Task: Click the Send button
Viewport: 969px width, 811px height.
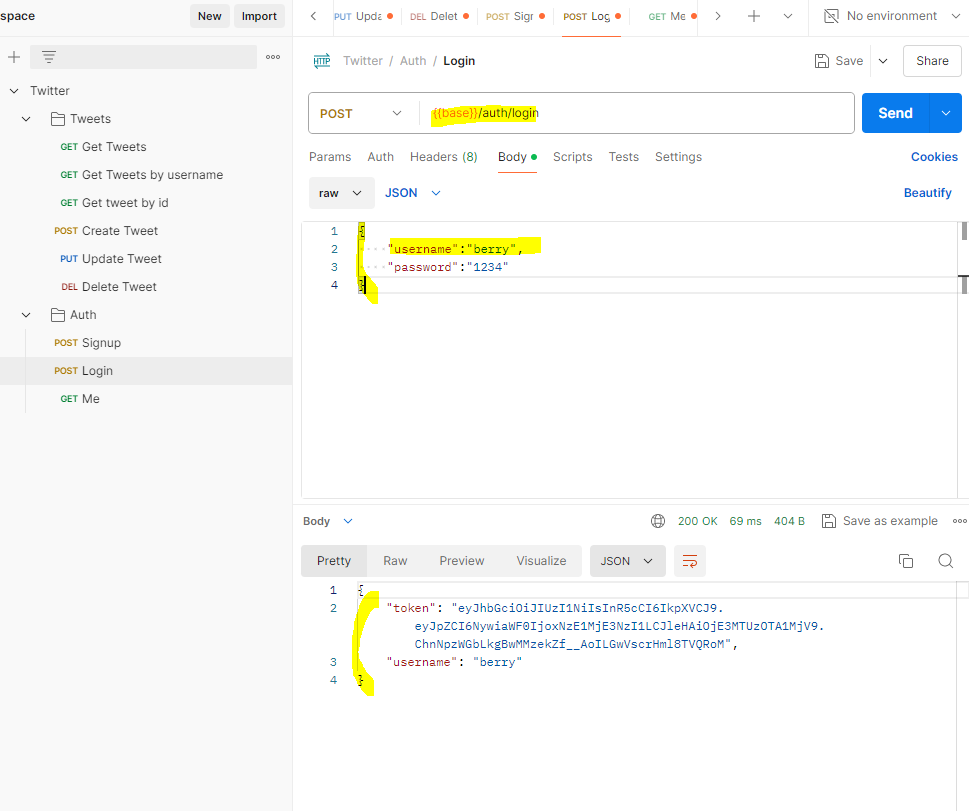Action: 895,113
